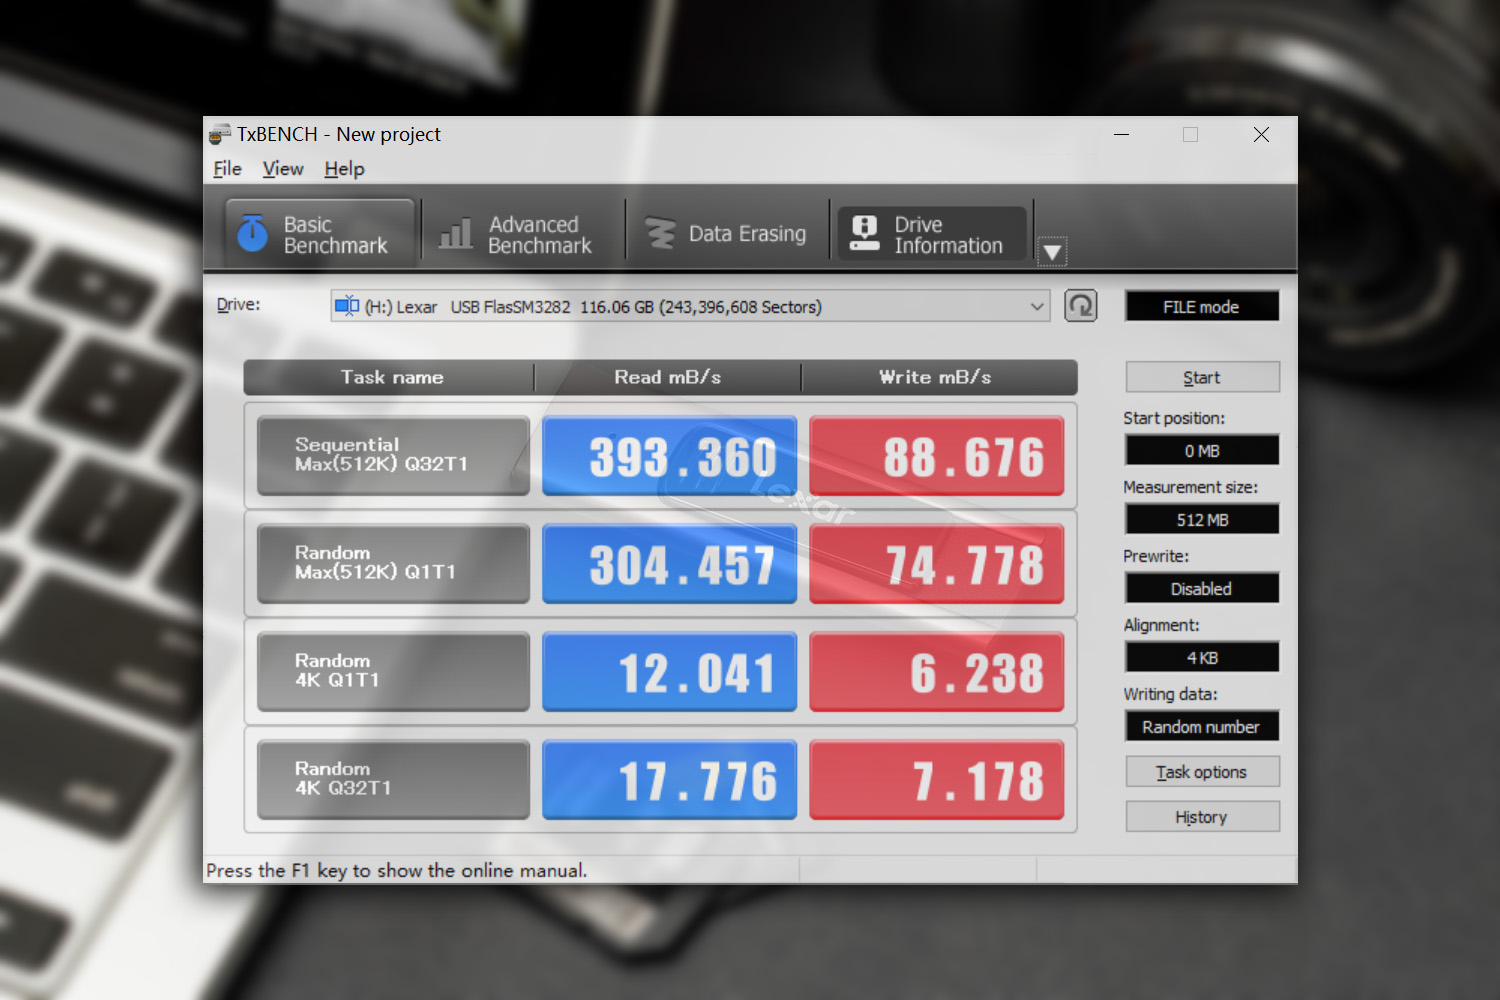Open the Help menu

[x=344, y=169]
